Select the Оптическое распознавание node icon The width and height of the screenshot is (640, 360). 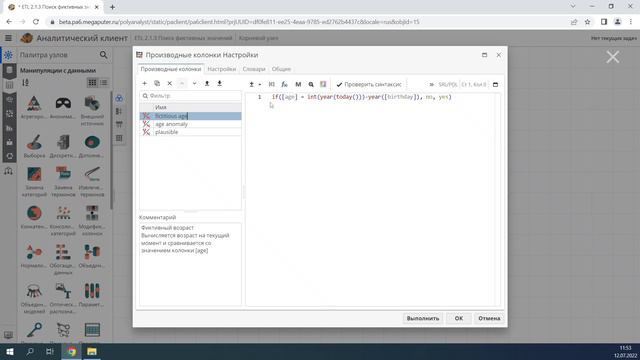click(63, 291)
